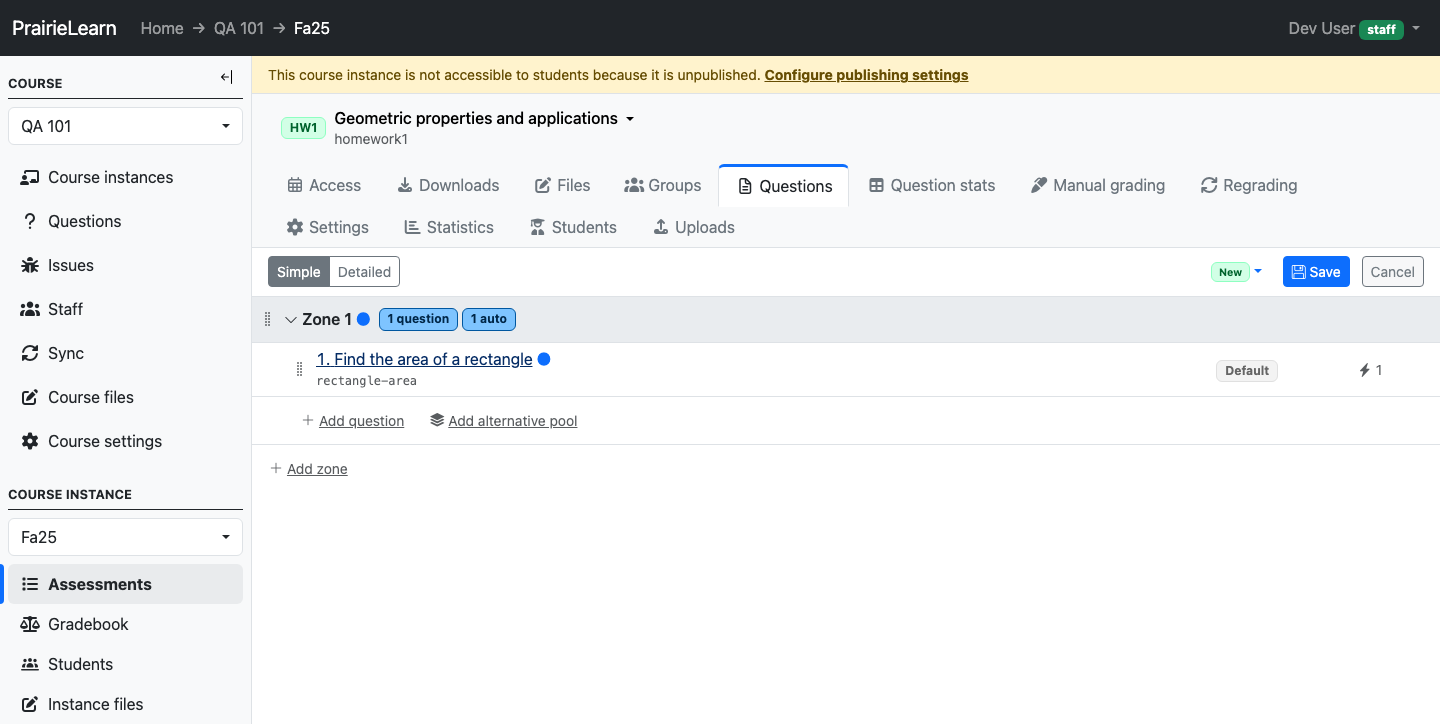This screenshot has width=1440, height=724.
Task: Click the blue dot beside Zone 1
Action: click(363, 319)
